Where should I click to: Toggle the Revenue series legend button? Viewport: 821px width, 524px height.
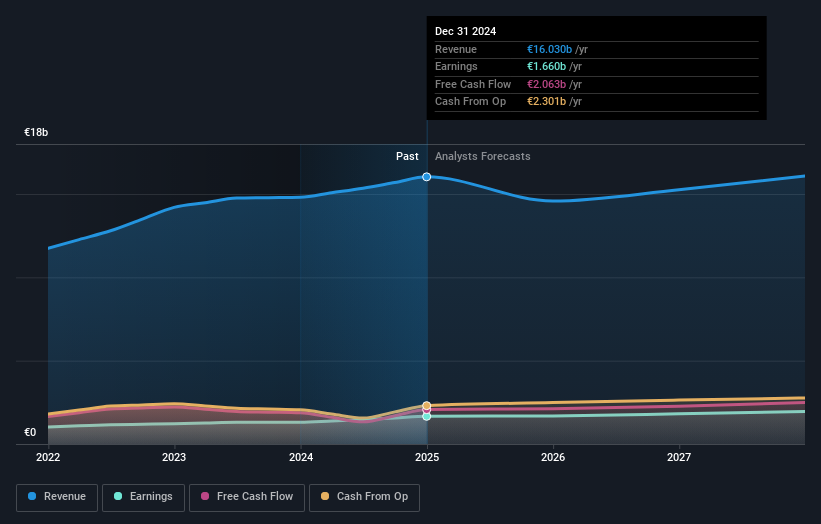pos(57,497)
